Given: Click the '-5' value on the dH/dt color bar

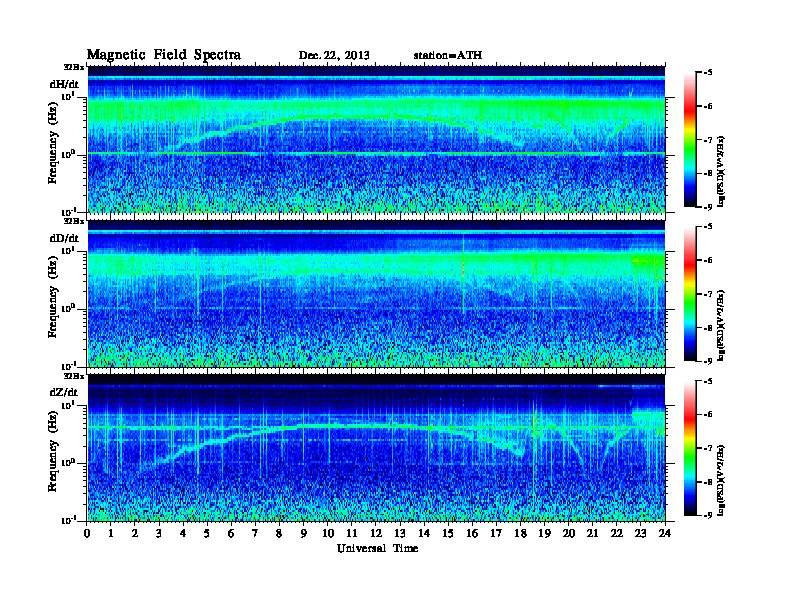Looking at the screenshot, I should (708, 73).
